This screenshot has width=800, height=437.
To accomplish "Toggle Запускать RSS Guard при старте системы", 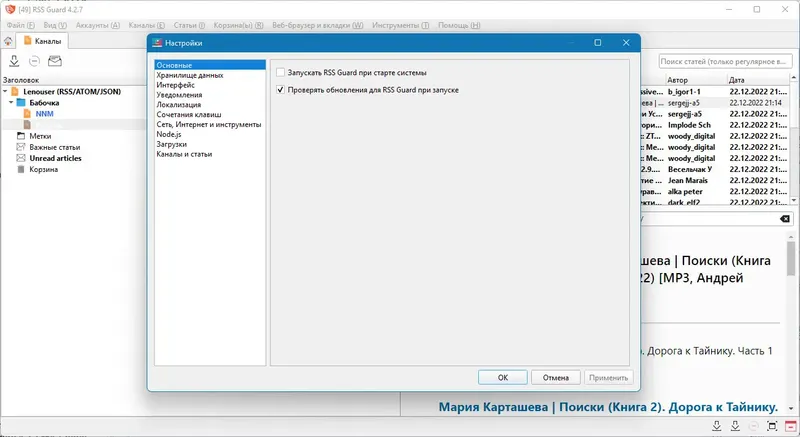I will [281, 73].
